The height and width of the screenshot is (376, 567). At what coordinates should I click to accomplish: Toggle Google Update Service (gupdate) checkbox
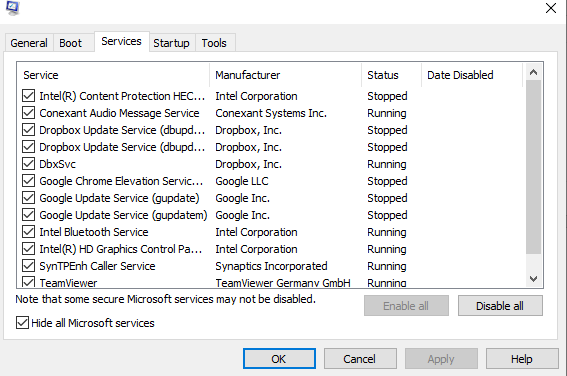coord(28,198)
